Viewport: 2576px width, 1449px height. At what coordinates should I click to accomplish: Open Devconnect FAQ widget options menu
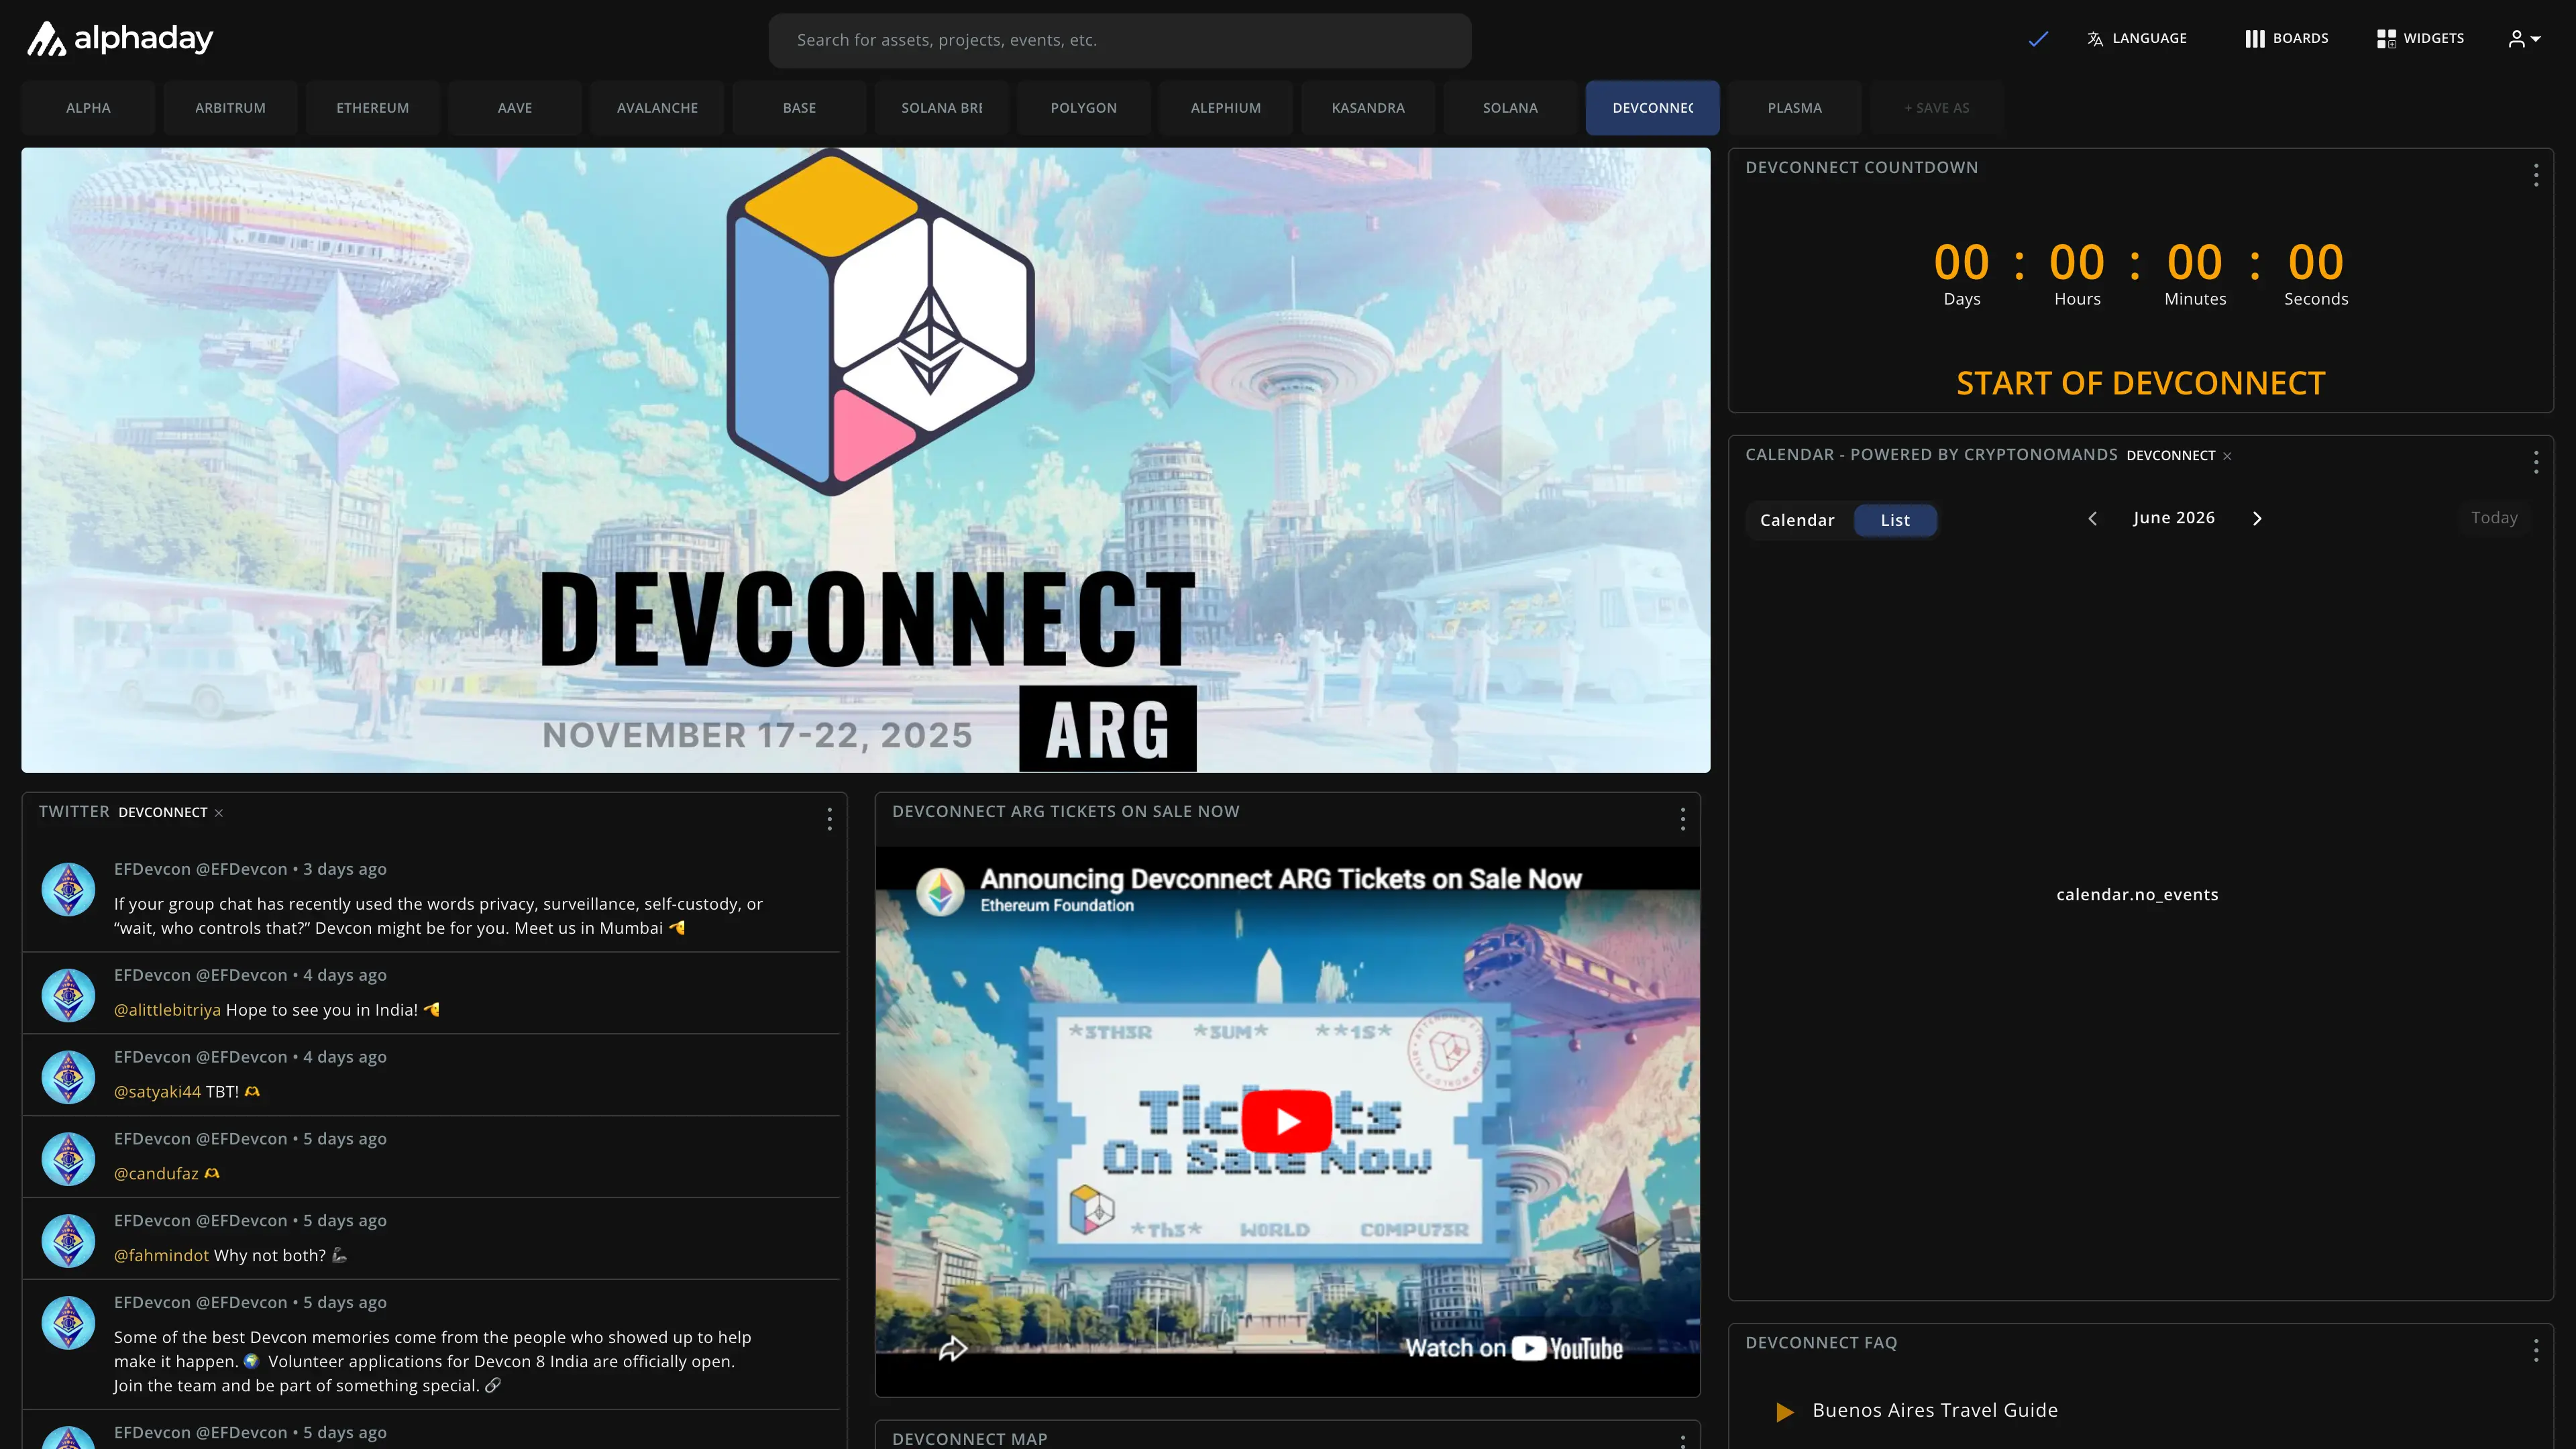tap(2535, 1351)
